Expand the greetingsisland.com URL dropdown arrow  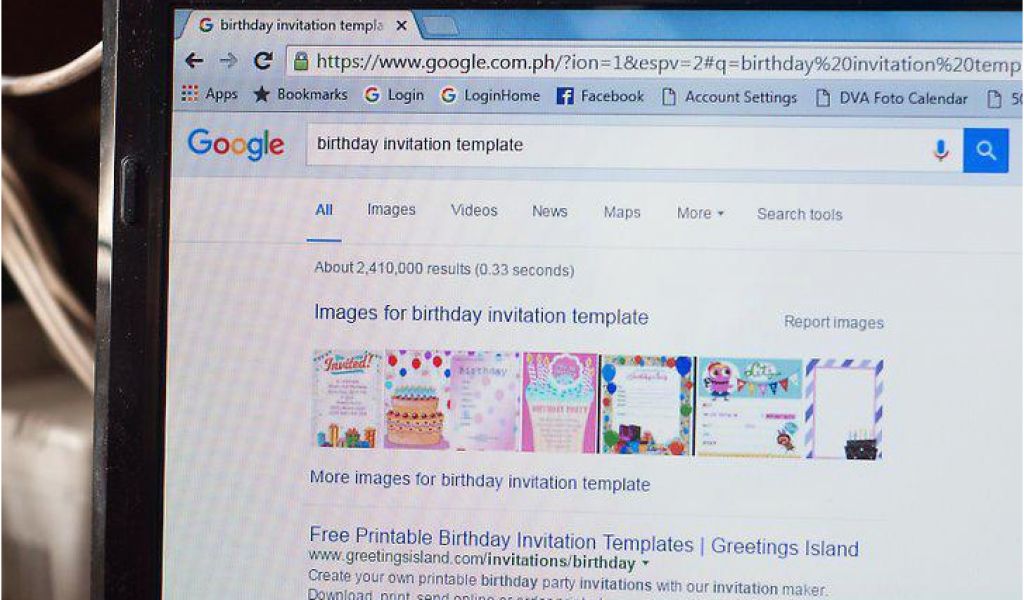[645, 562]
